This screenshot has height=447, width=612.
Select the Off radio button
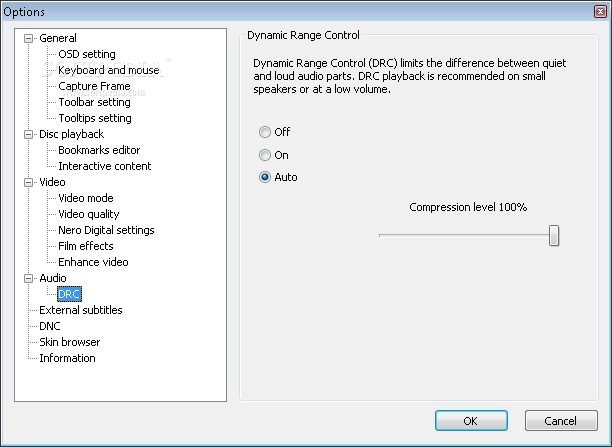click(265, 132)
